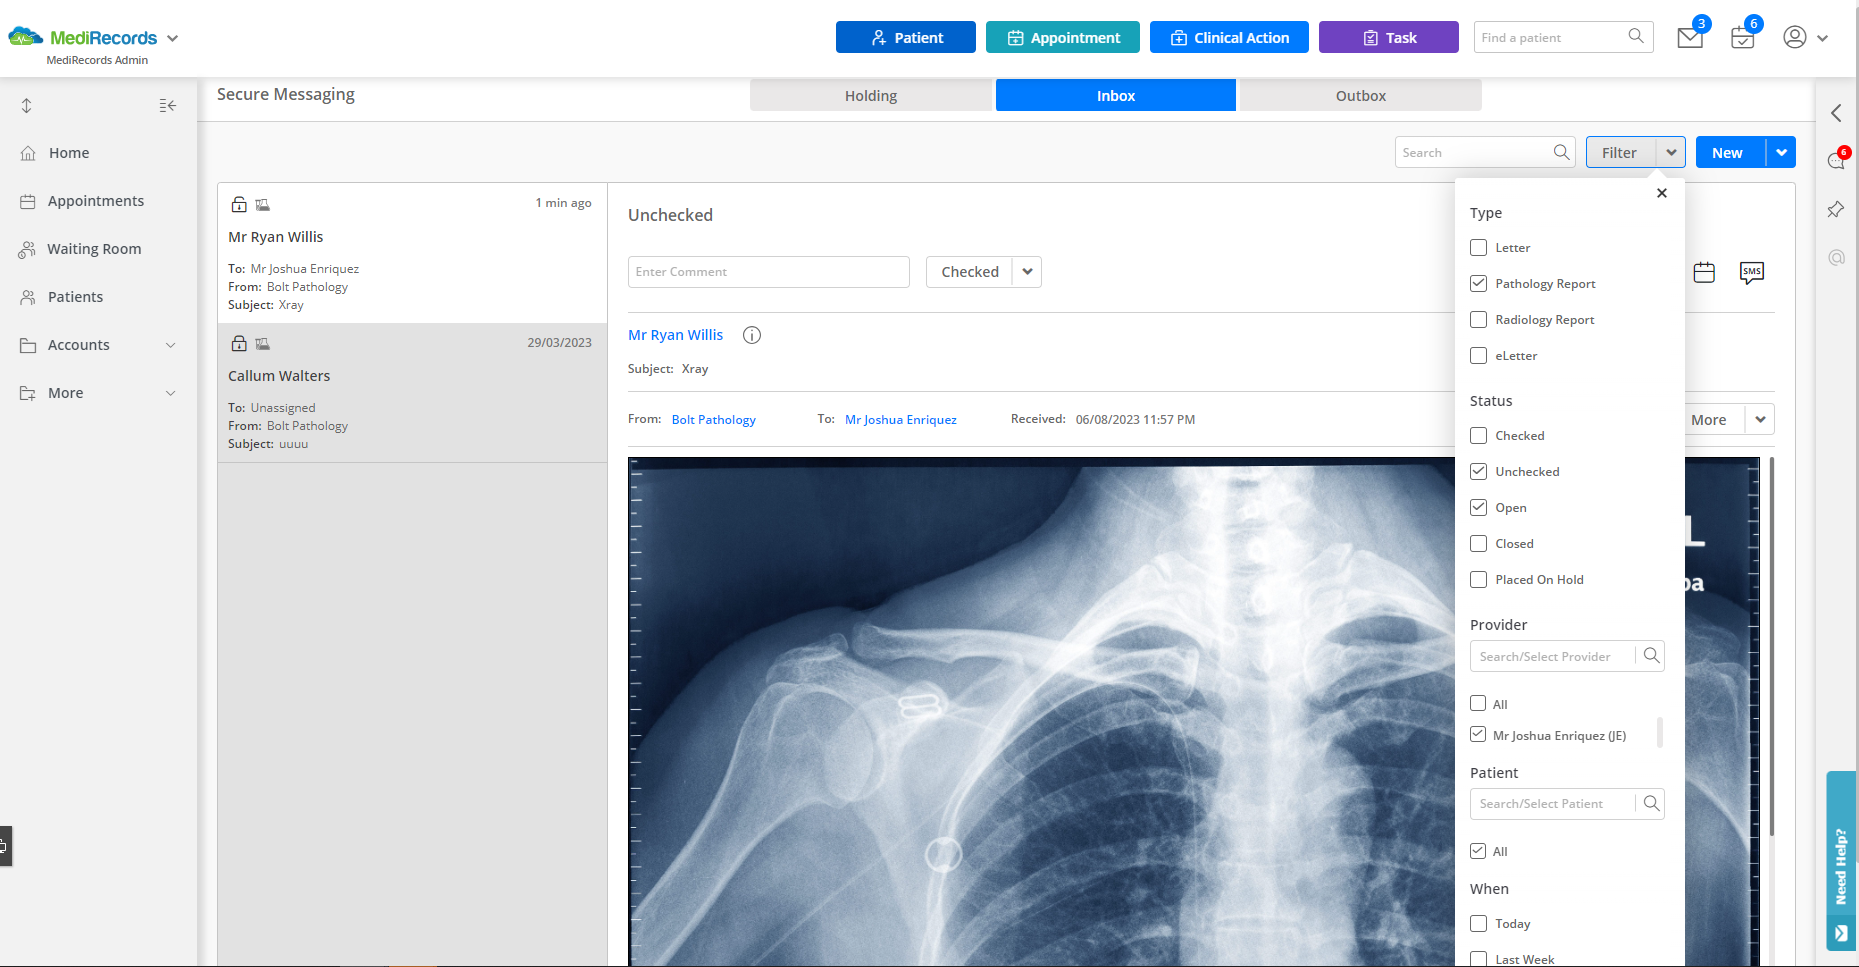
Task: Click the Patients icon in sidebar
Action: coord(28,297)
